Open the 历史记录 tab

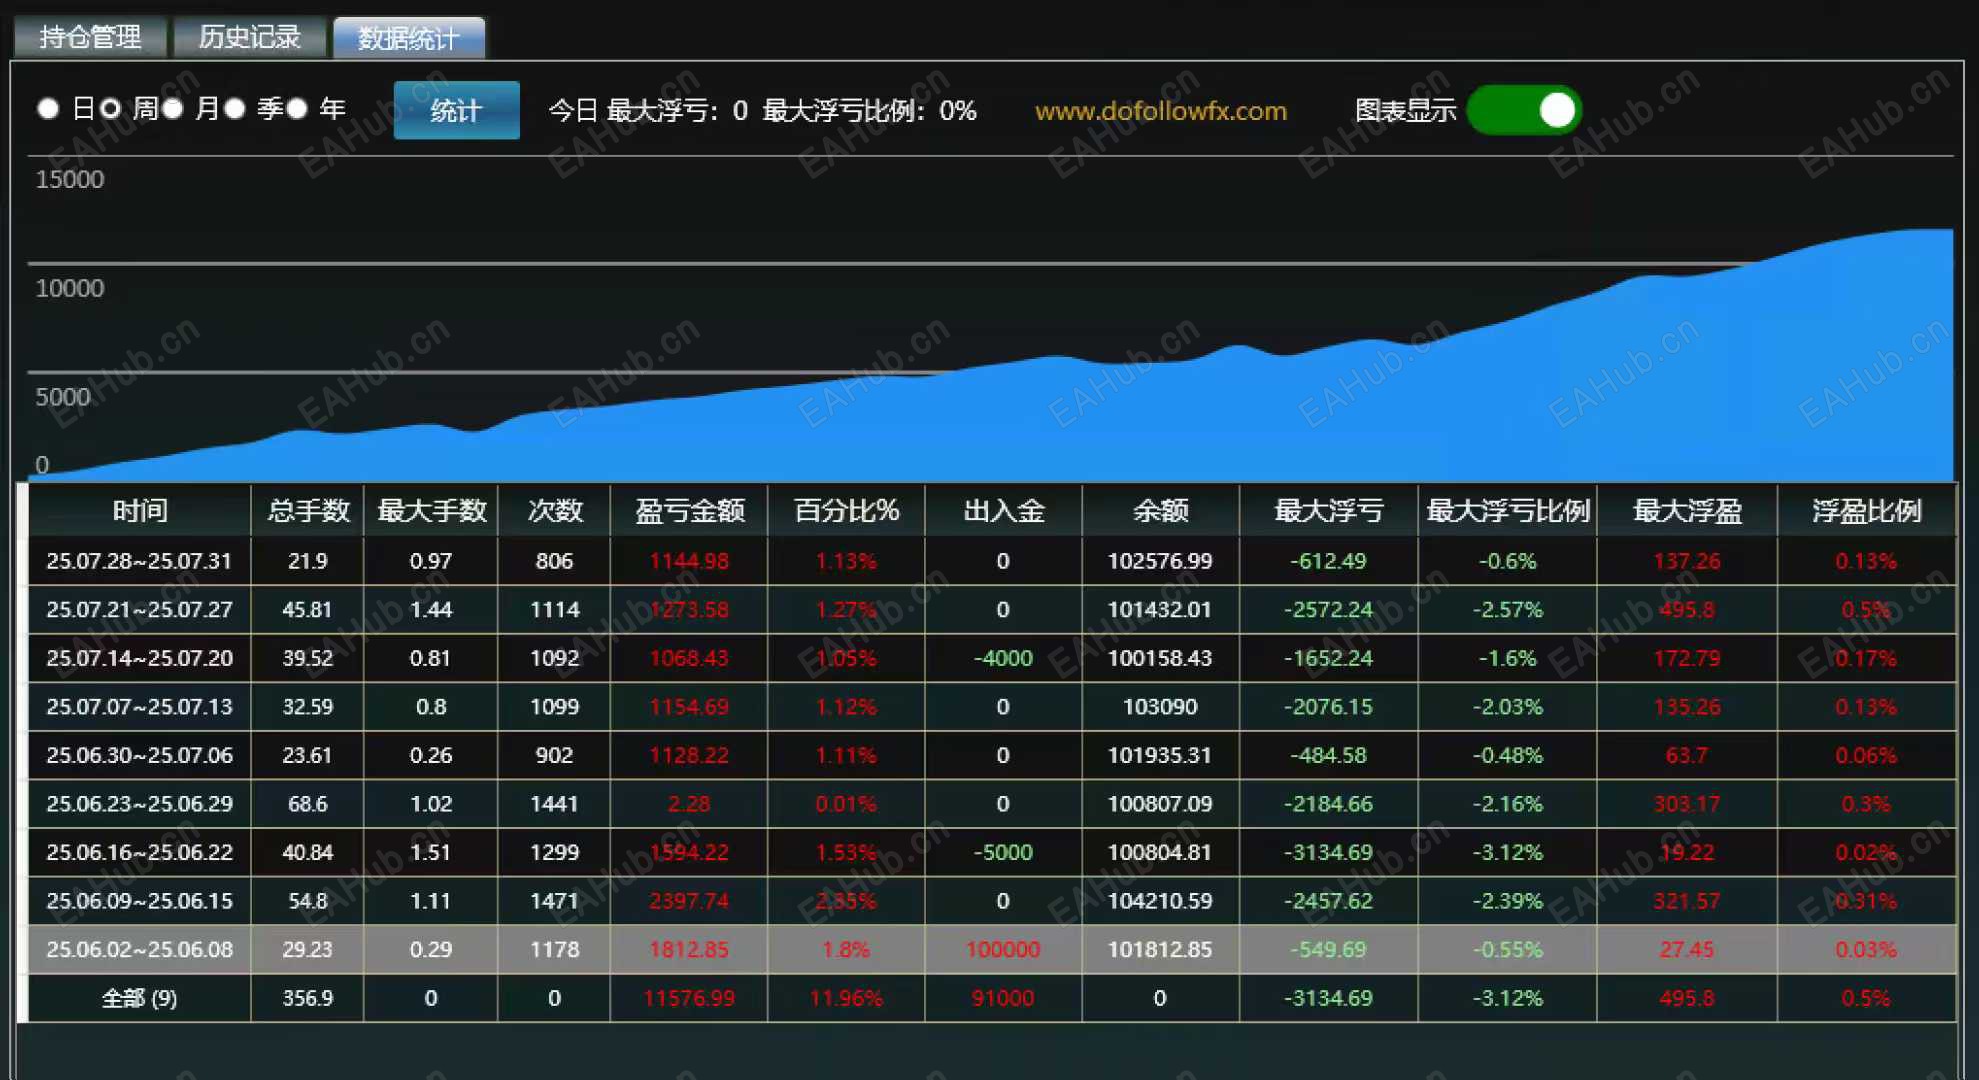point(249,38)
